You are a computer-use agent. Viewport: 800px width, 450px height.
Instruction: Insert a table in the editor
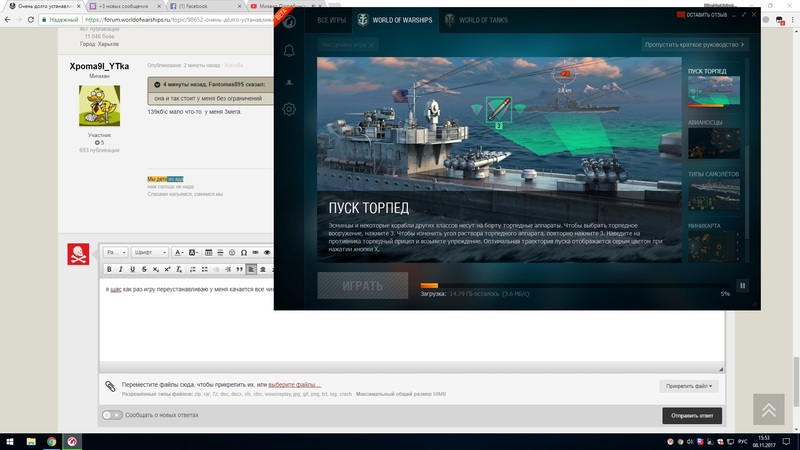tap(209, 253)
